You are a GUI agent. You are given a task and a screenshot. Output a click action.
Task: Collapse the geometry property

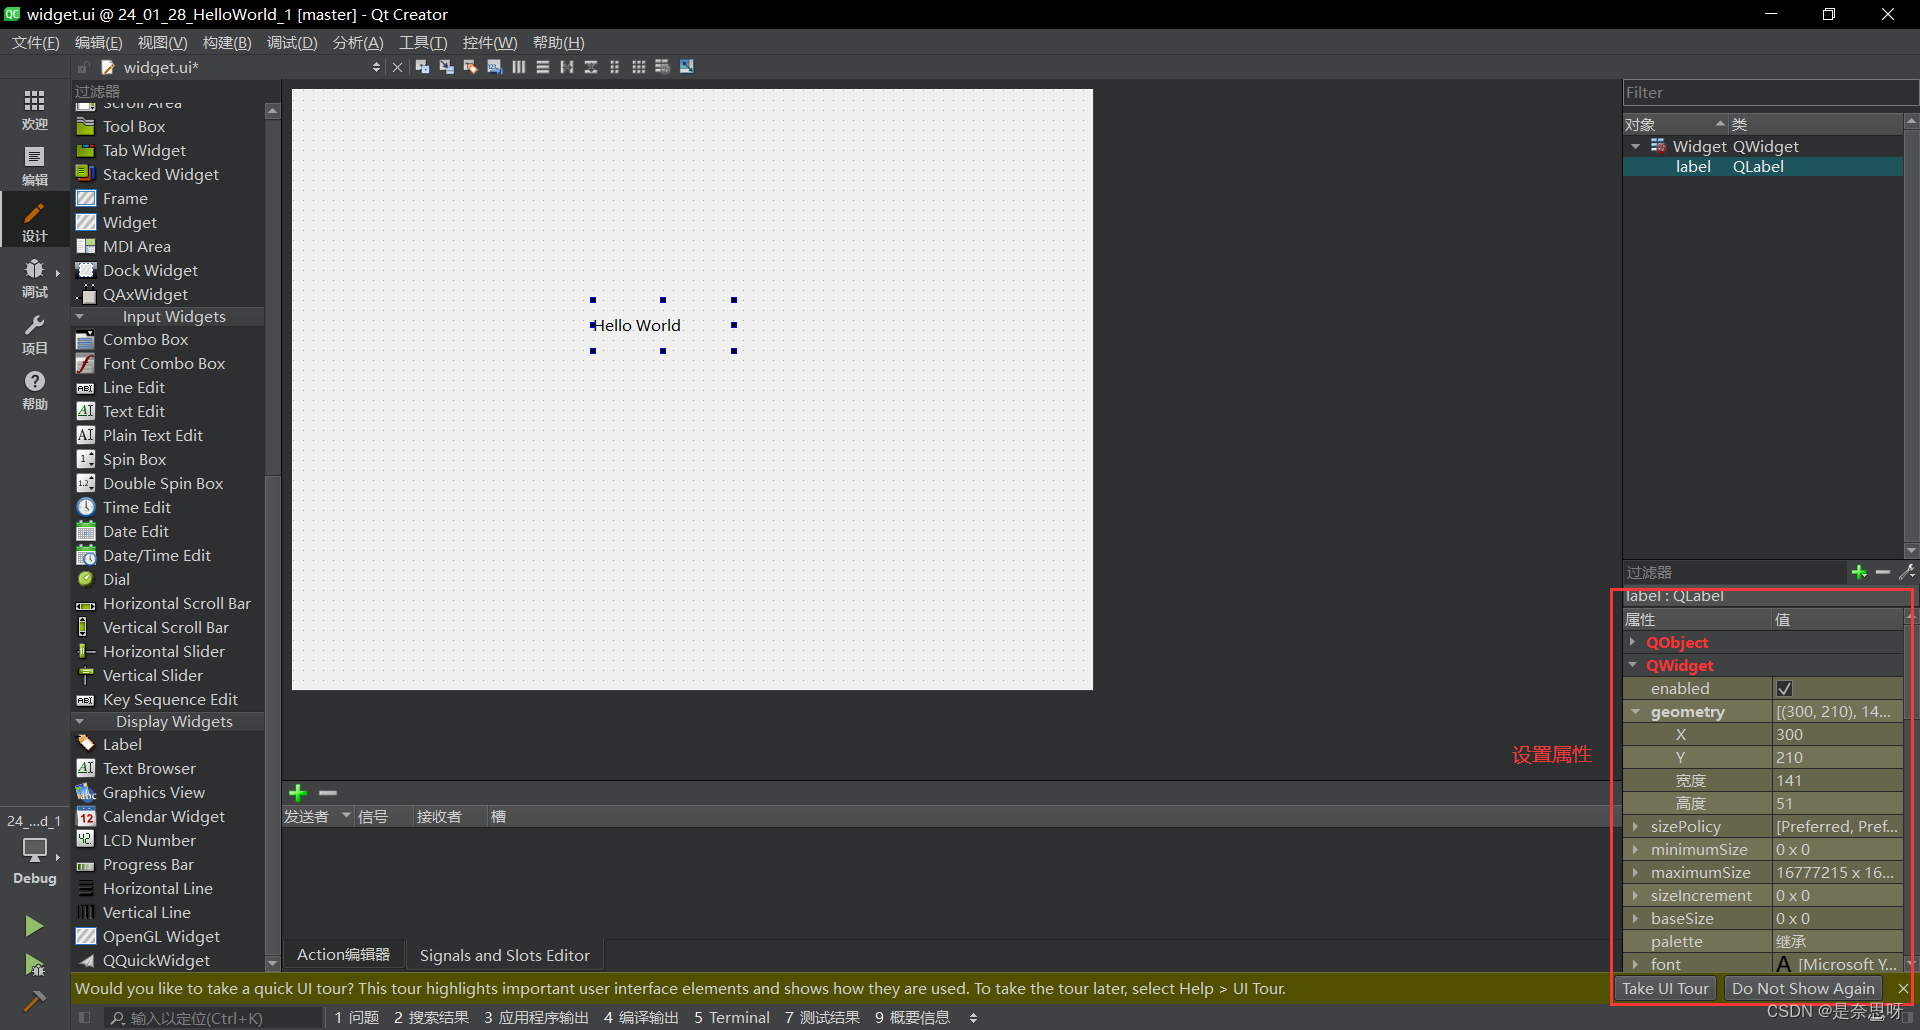[1635, 712]
